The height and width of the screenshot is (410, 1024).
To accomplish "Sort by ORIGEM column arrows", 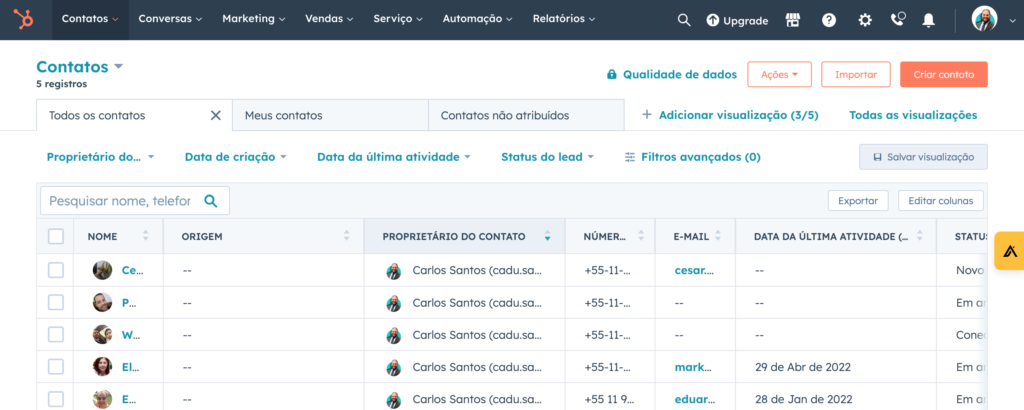I will click(346, 236).
